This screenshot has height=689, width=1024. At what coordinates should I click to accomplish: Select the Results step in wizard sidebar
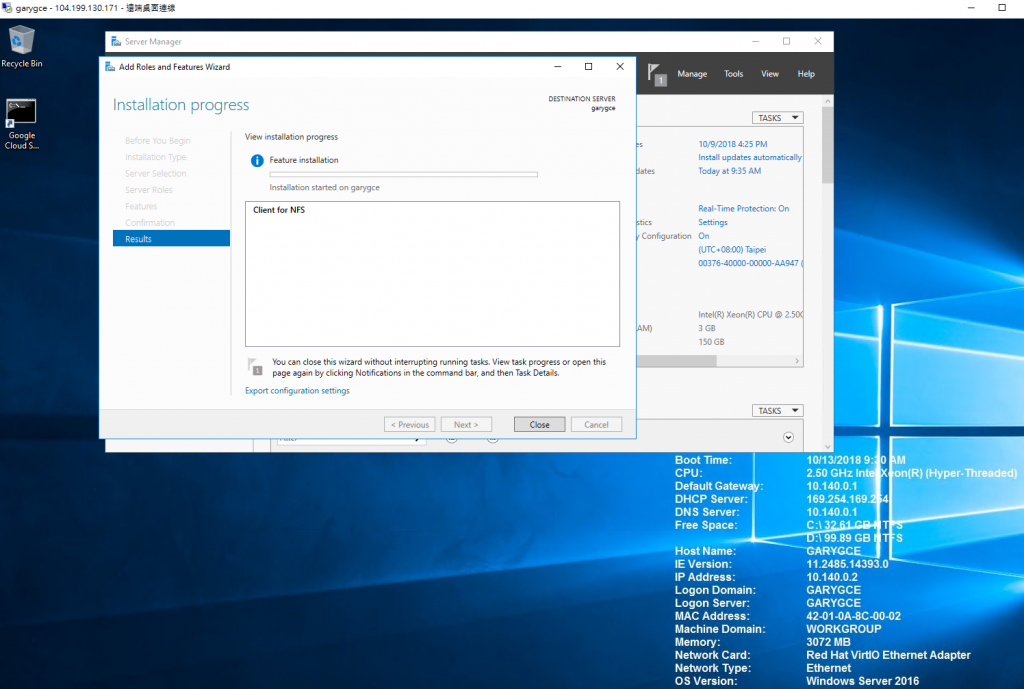[171, 238]
